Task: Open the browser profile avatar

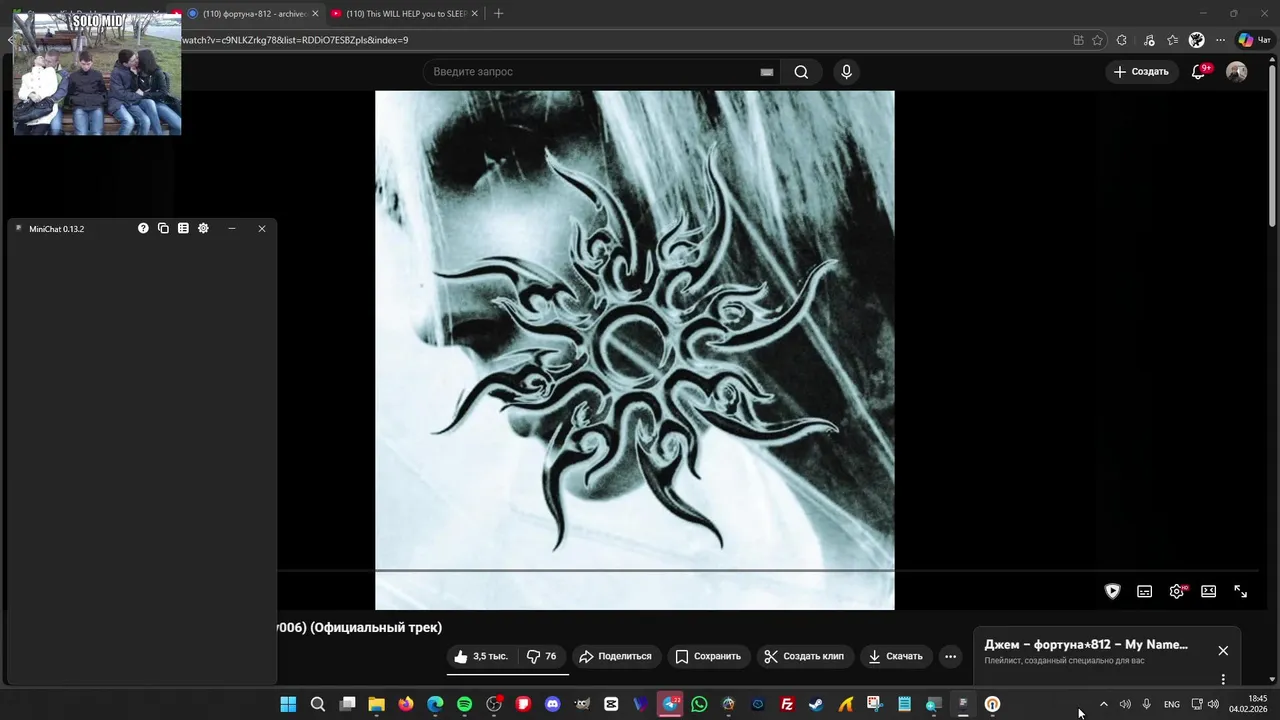Action: coord(1197,40)
